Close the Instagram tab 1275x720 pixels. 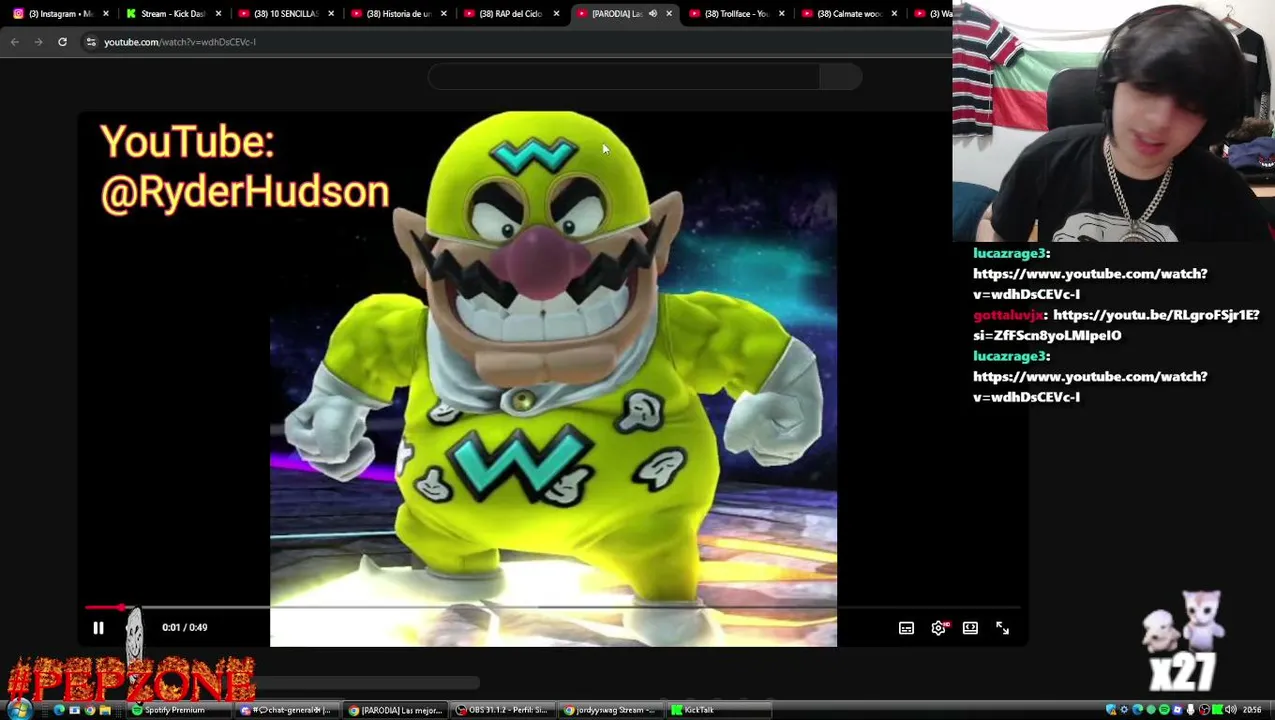click(106, 13)
